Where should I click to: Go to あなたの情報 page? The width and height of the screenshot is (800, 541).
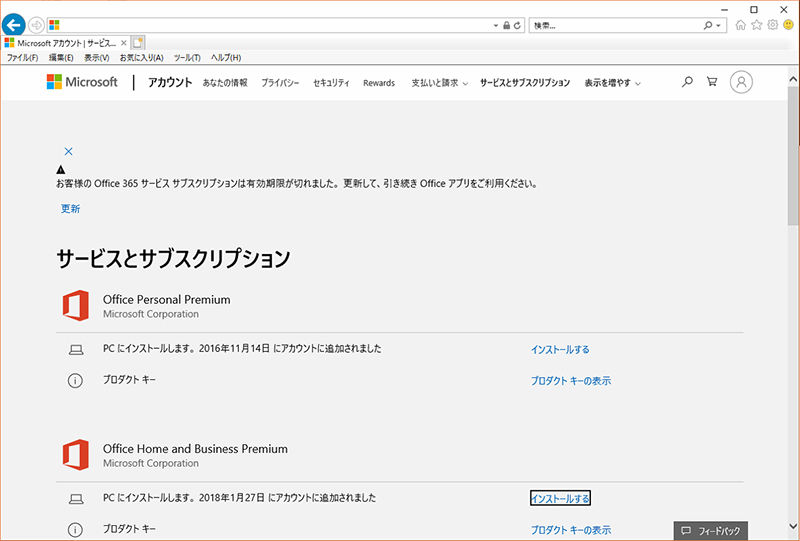[x=225, y=83]
